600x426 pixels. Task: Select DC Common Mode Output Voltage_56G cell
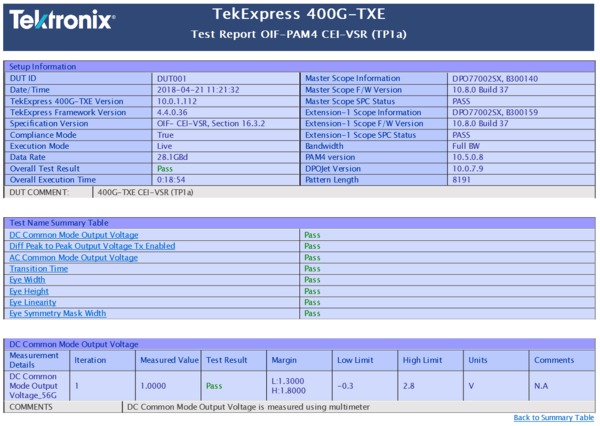[37, 386]
